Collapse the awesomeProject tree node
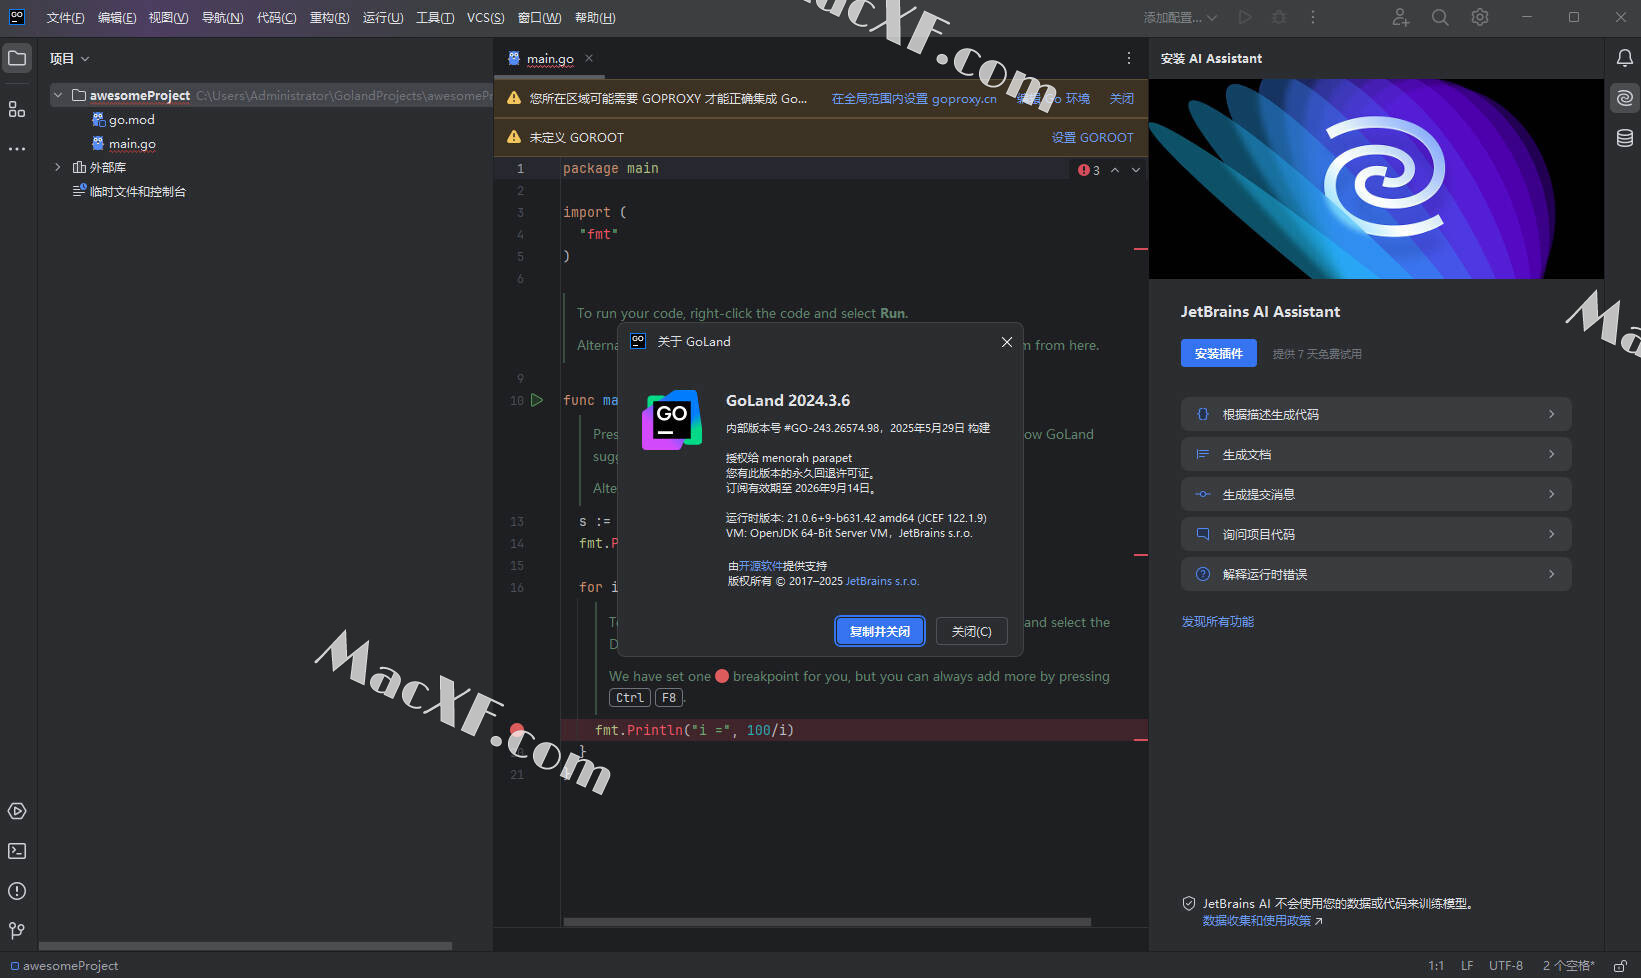The height and width of the screenshot is (978, 1641). 58,95
